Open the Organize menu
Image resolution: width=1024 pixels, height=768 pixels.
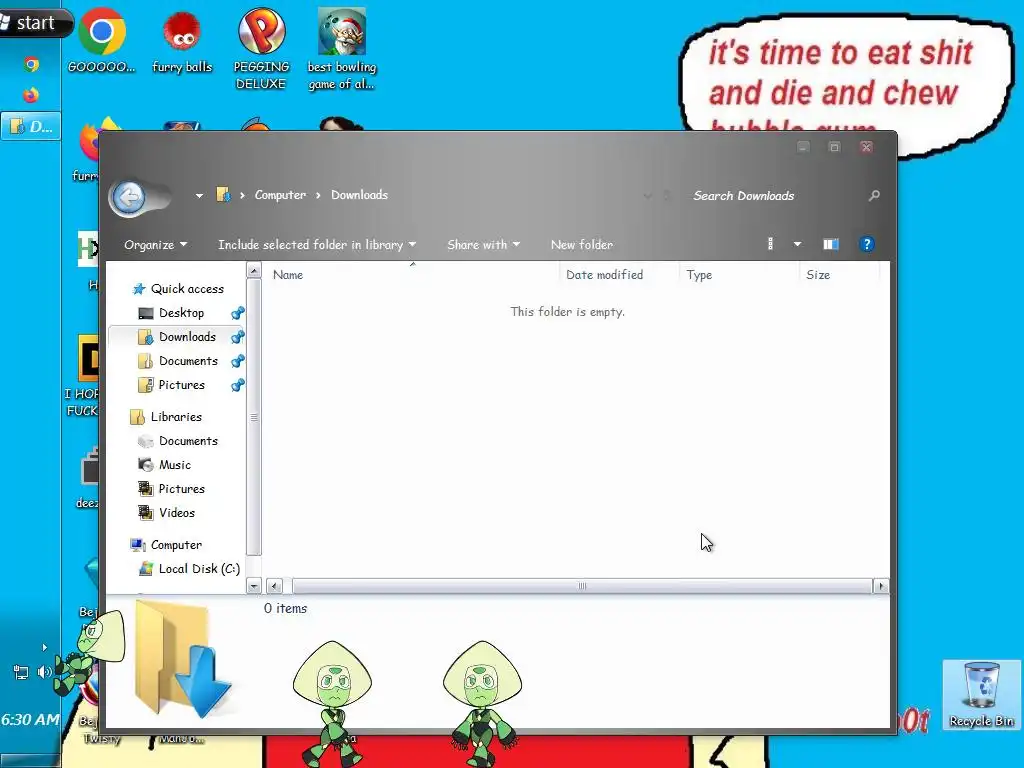tap(155, 245)
